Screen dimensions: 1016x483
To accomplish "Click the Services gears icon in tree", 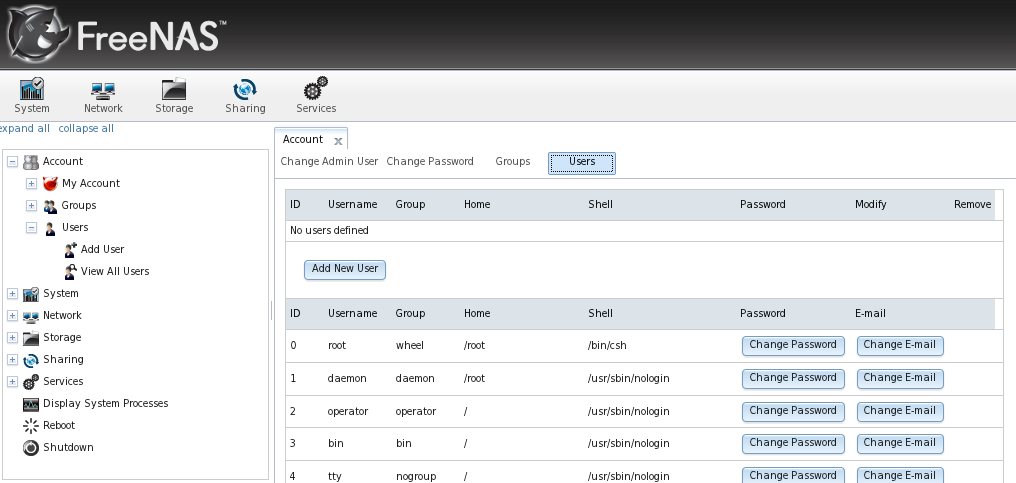I will point(30,382).
